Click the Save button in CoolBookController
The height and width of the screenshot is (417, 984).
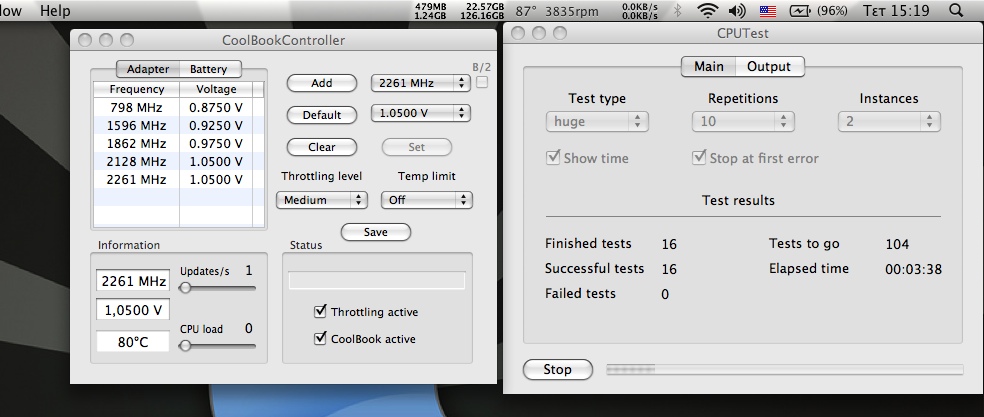coord(375,232)
